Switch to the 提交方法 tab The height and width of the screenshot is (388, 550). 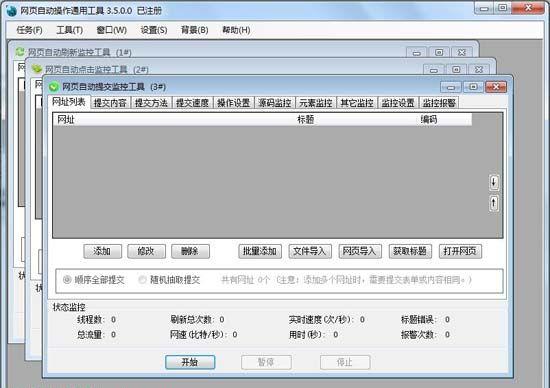[151, 103]
